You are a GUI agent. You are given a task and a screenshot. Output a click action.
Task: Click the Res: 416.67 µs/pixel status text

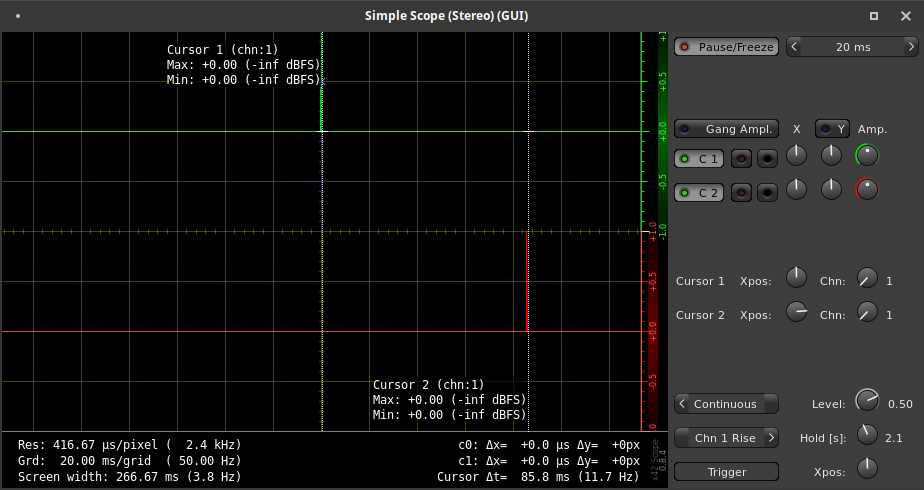pos(130,445)
